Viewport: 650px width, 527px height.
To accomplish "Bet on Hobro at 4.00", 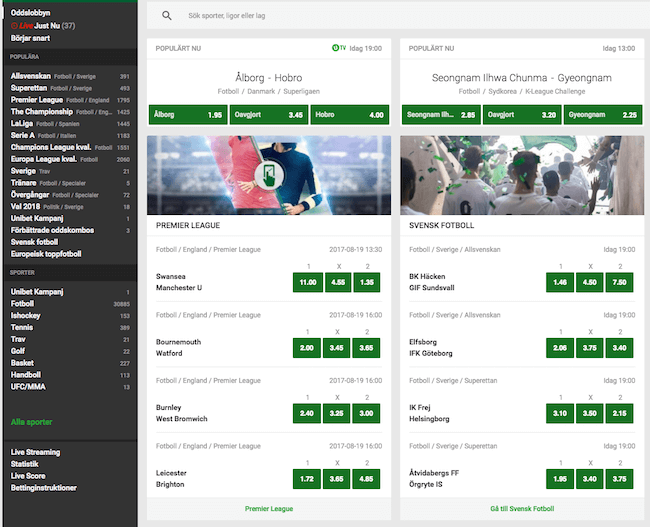I will [x=350, y=115].
